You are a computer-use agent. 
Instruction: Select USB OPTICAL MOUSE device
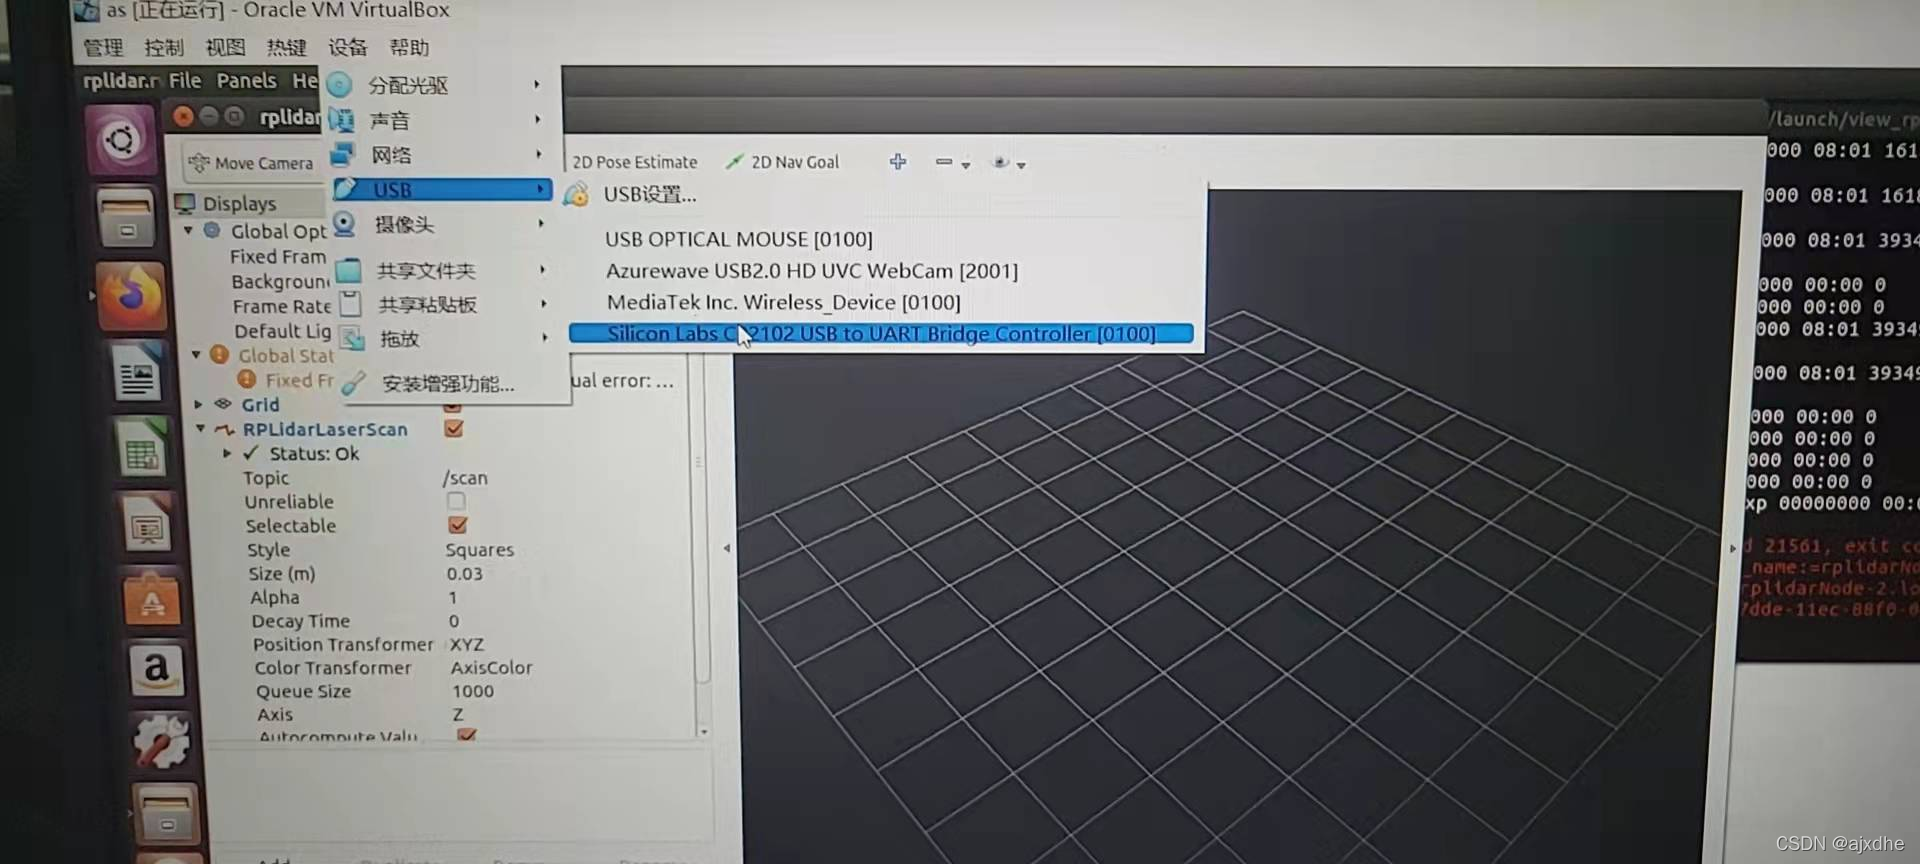pyautogui.click(x=739, y=239)
